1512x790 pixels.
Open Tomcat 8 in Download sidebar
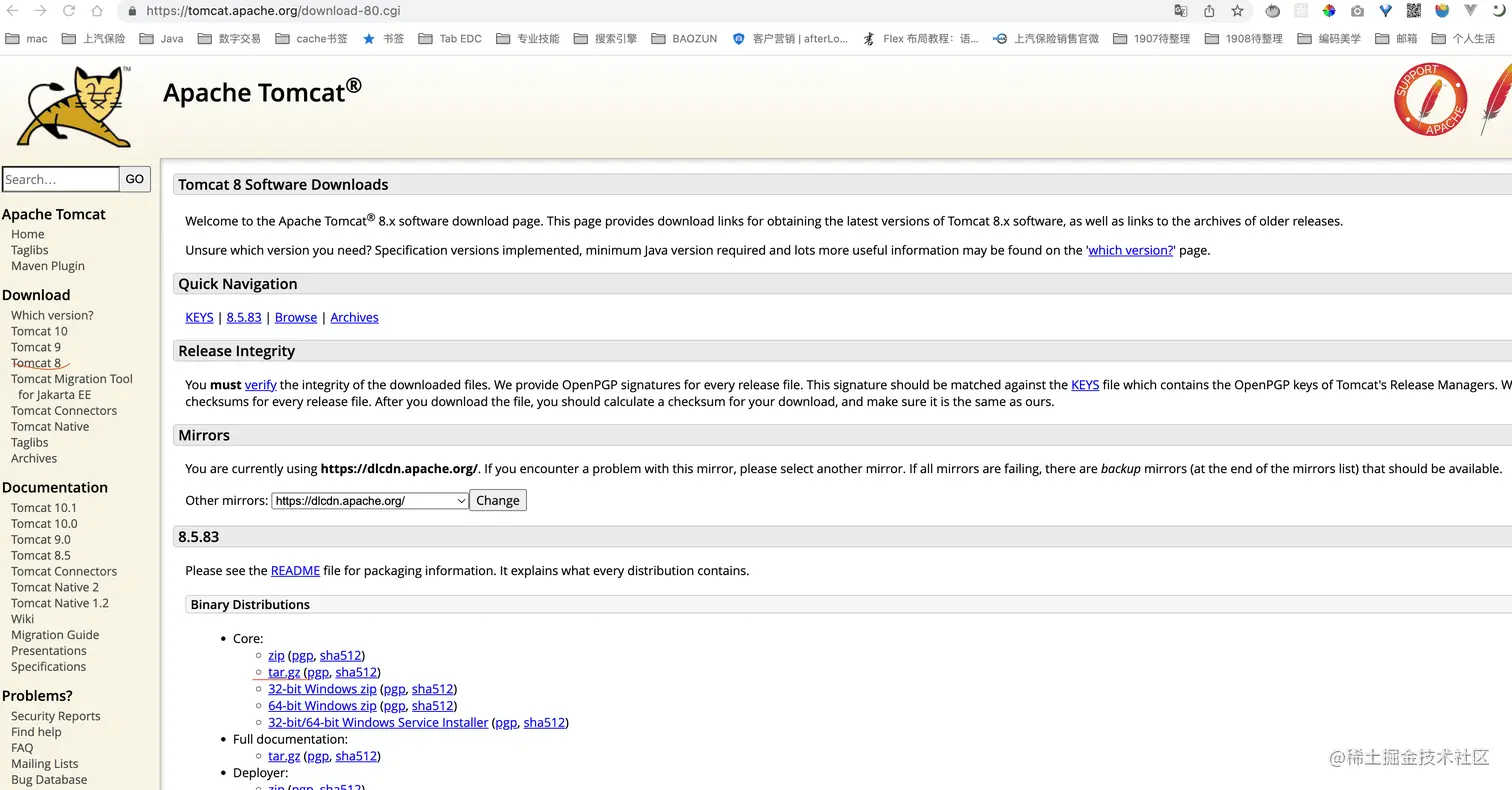[x=36, y=363]
